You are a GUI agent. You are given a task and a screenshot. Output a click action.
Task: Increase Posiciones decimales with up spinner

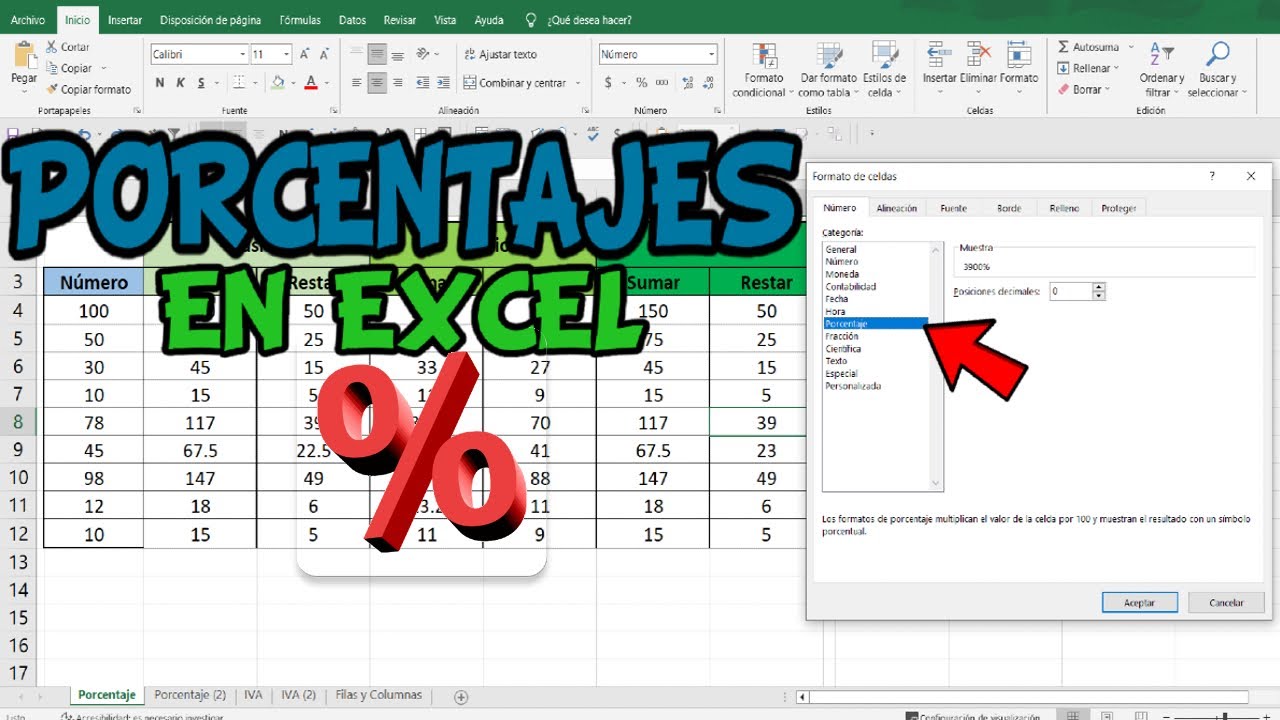tap(1099, 287)
